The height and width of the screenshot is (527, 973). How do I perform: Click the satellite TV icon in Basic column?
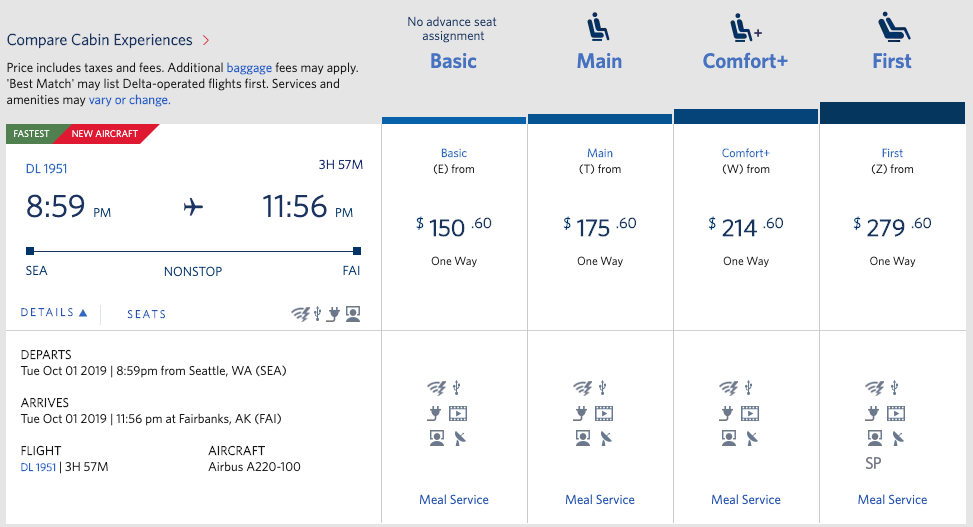click(458, 438)
